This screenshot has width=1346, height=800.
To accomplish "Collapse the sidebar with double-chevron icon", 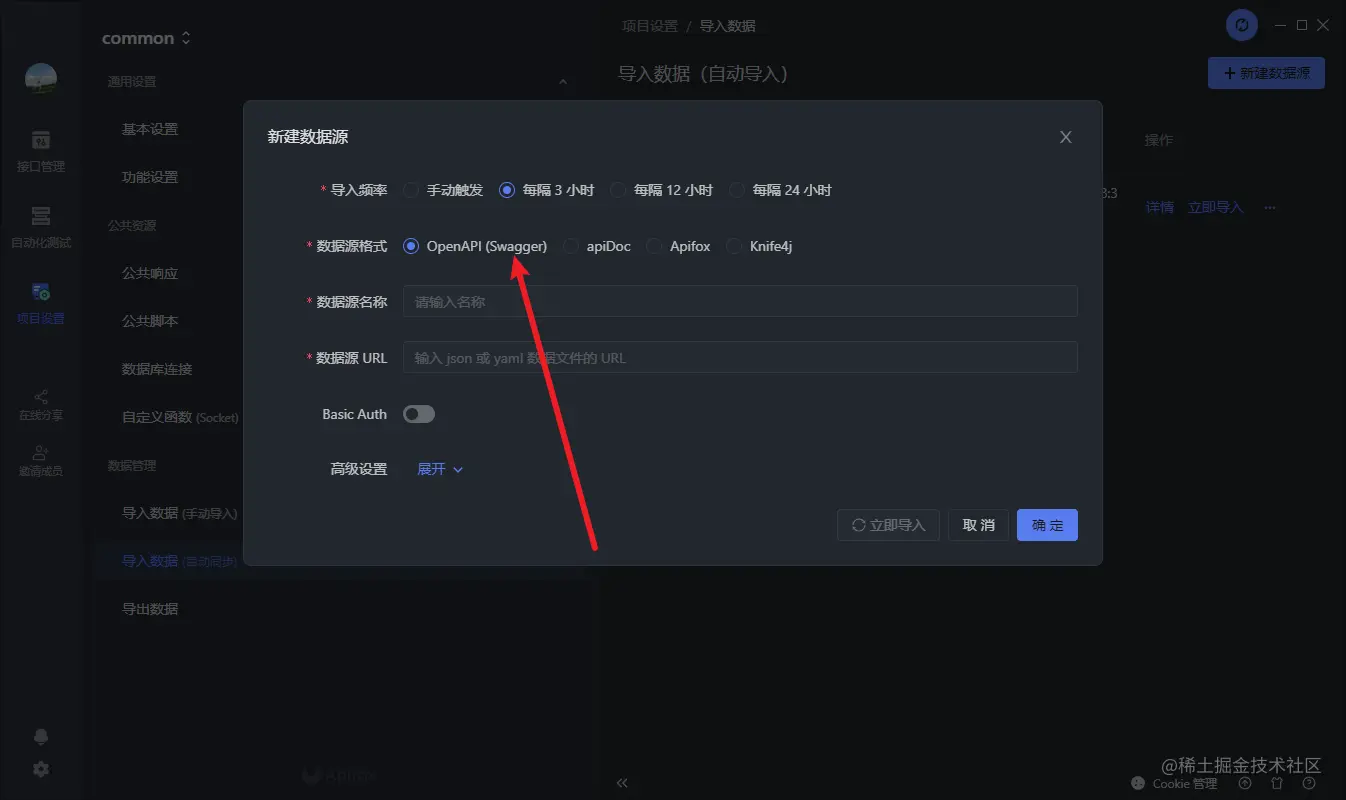I will (x=622, y=783).
